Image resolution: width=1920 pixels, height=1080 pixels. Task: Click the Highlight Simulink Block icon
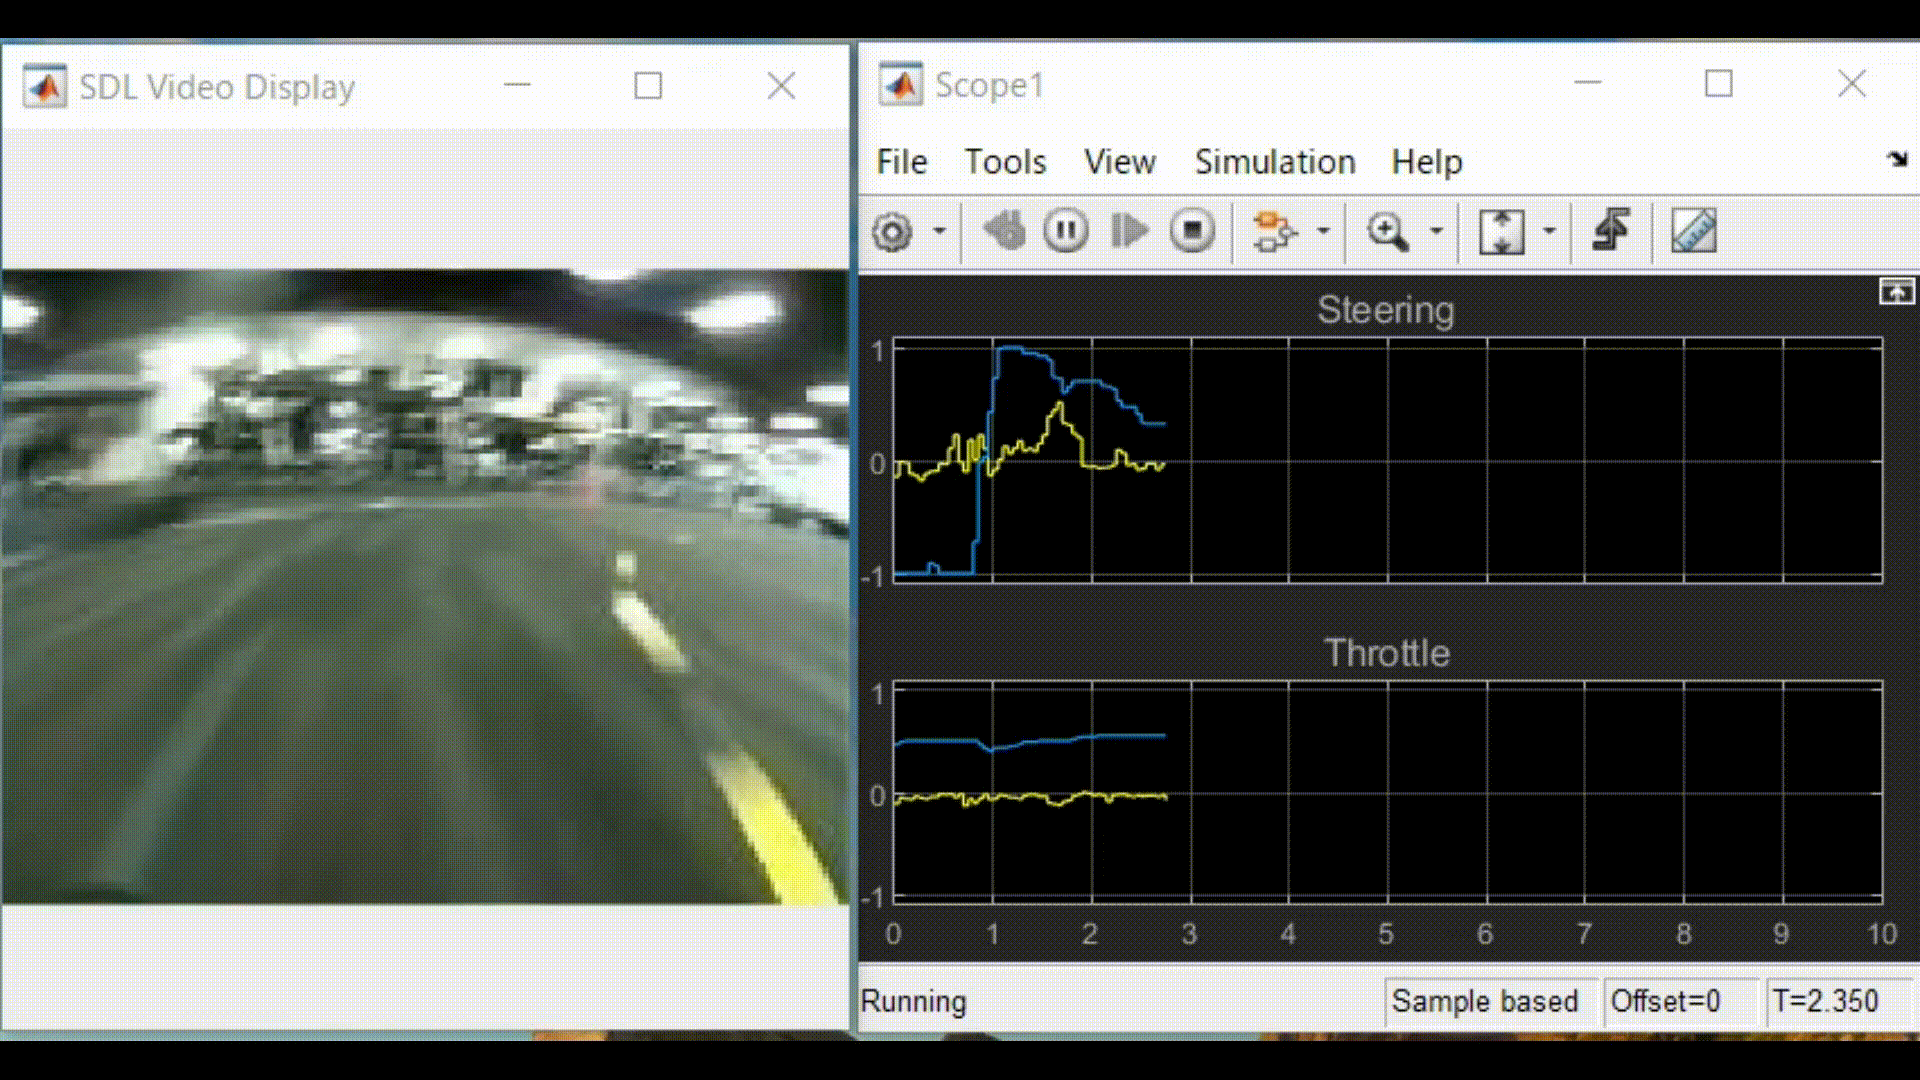[x=1274, y=232]
